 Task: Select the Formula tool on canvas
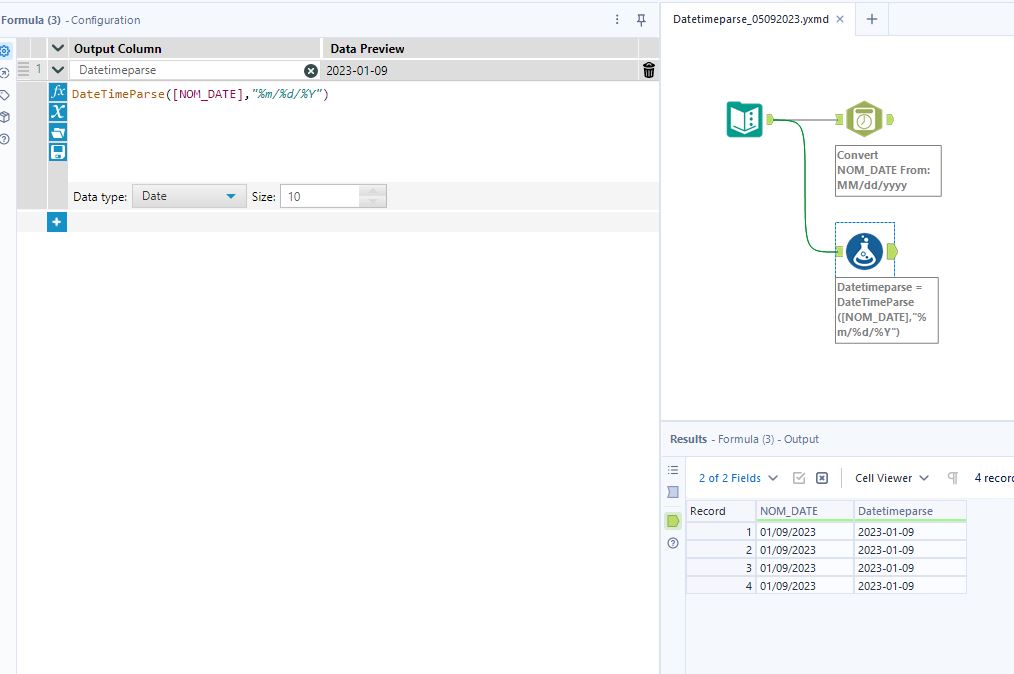coord(864,251)
